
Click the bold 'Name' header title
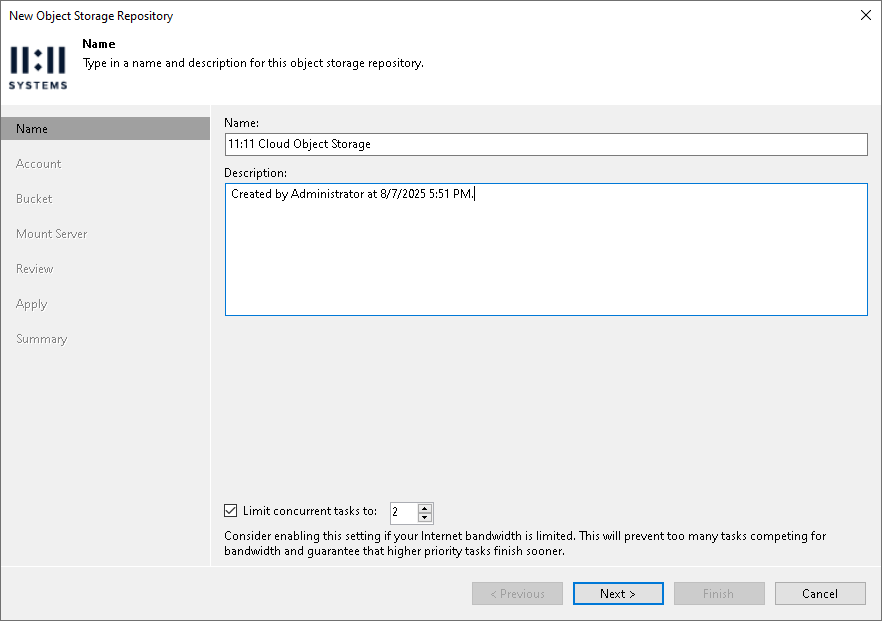(99, 44)
